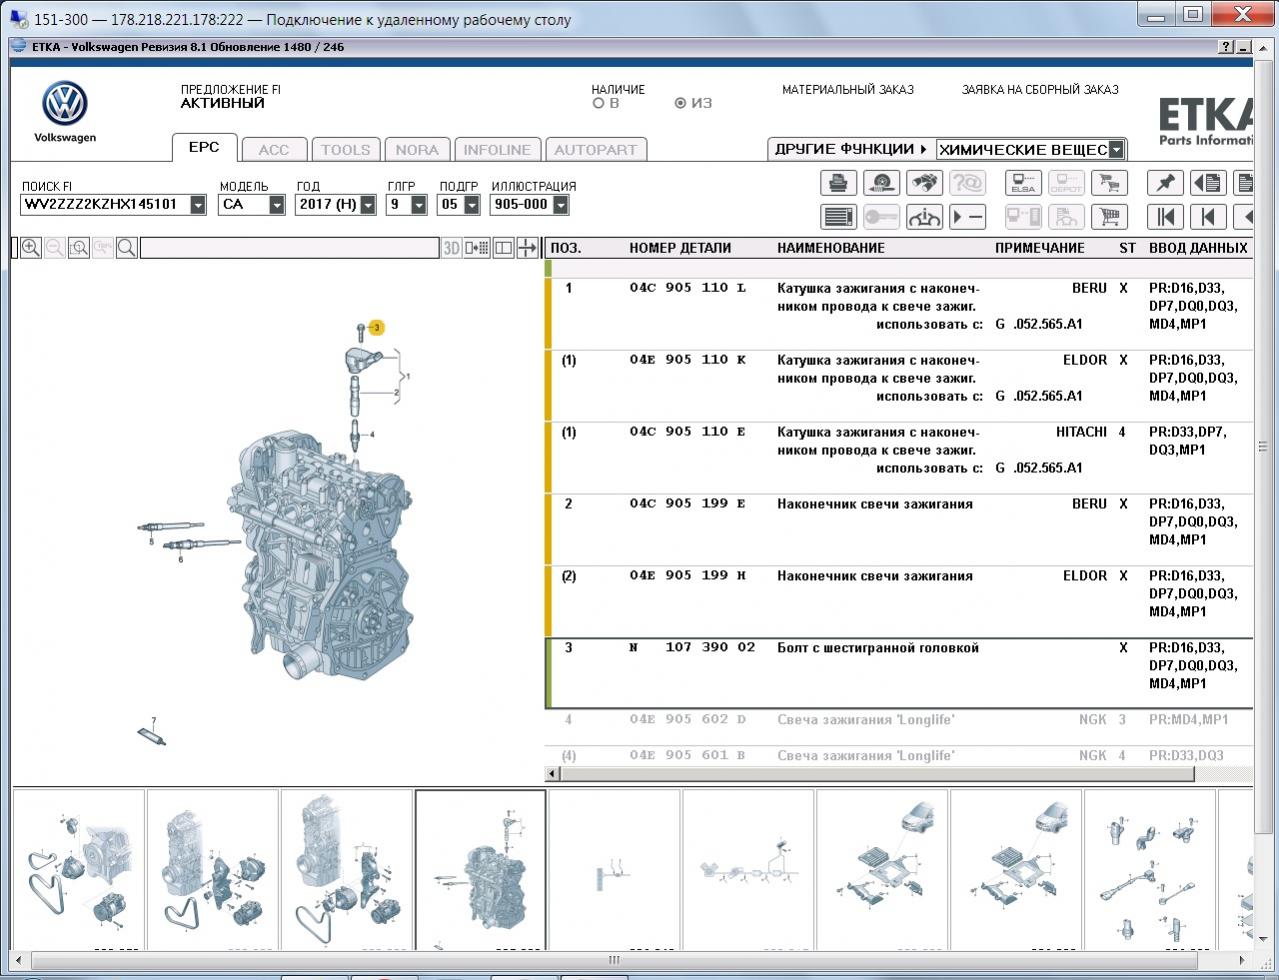Expand the МОДЕЛЬ dropdown
Viewport: 1279px width, 980px height.
click(x=277, y=205)
